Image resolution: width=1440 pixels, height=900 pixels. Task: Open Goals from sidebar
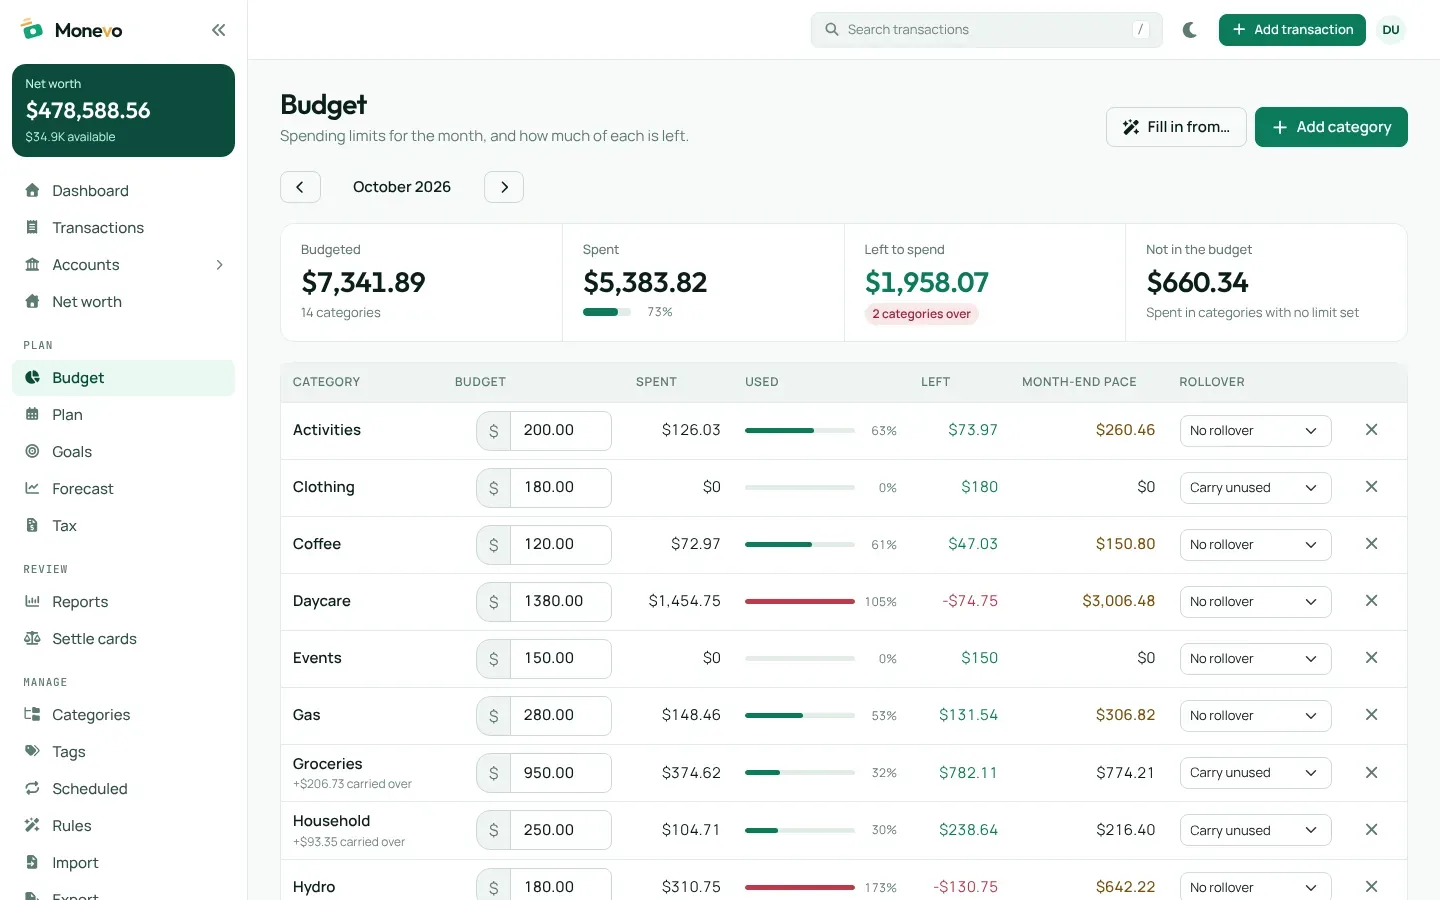coord(123,452)
